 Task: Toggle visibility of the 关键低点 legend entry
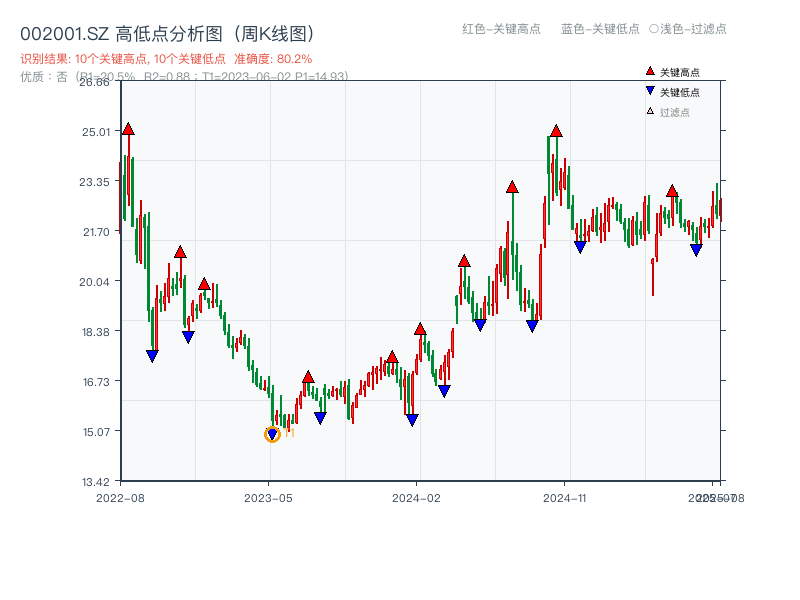tap(680, 90)
